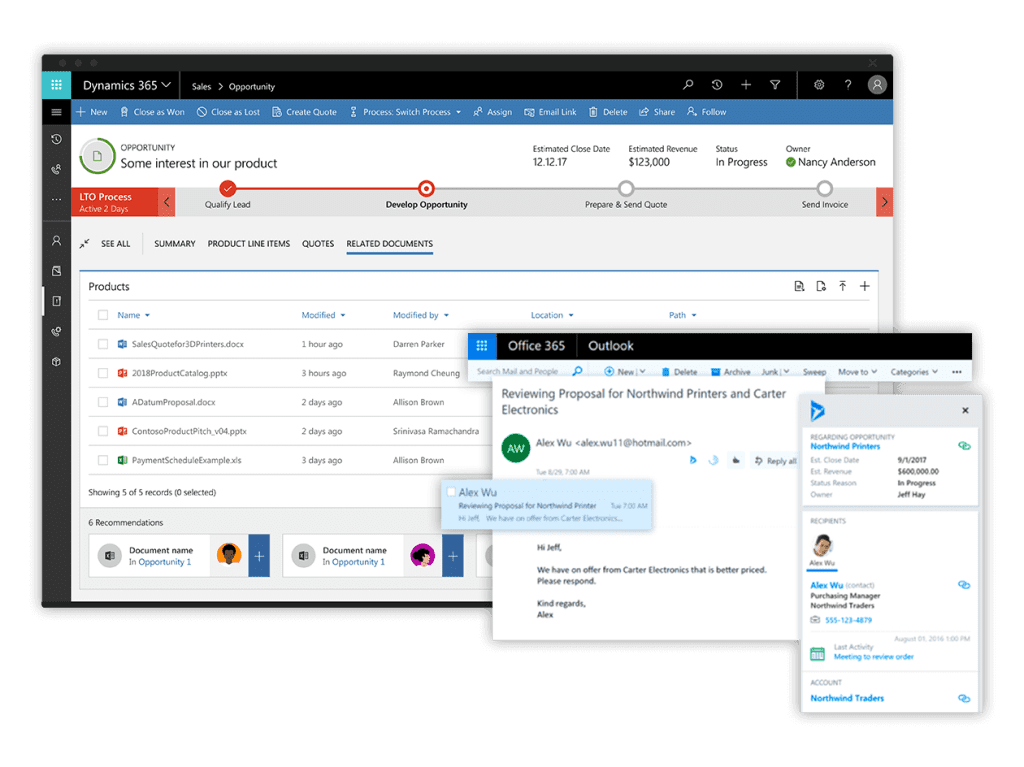Screen dimensions: 1024x767
Task: Click the cube products icon in sidebar
Action: coord(57,361)
